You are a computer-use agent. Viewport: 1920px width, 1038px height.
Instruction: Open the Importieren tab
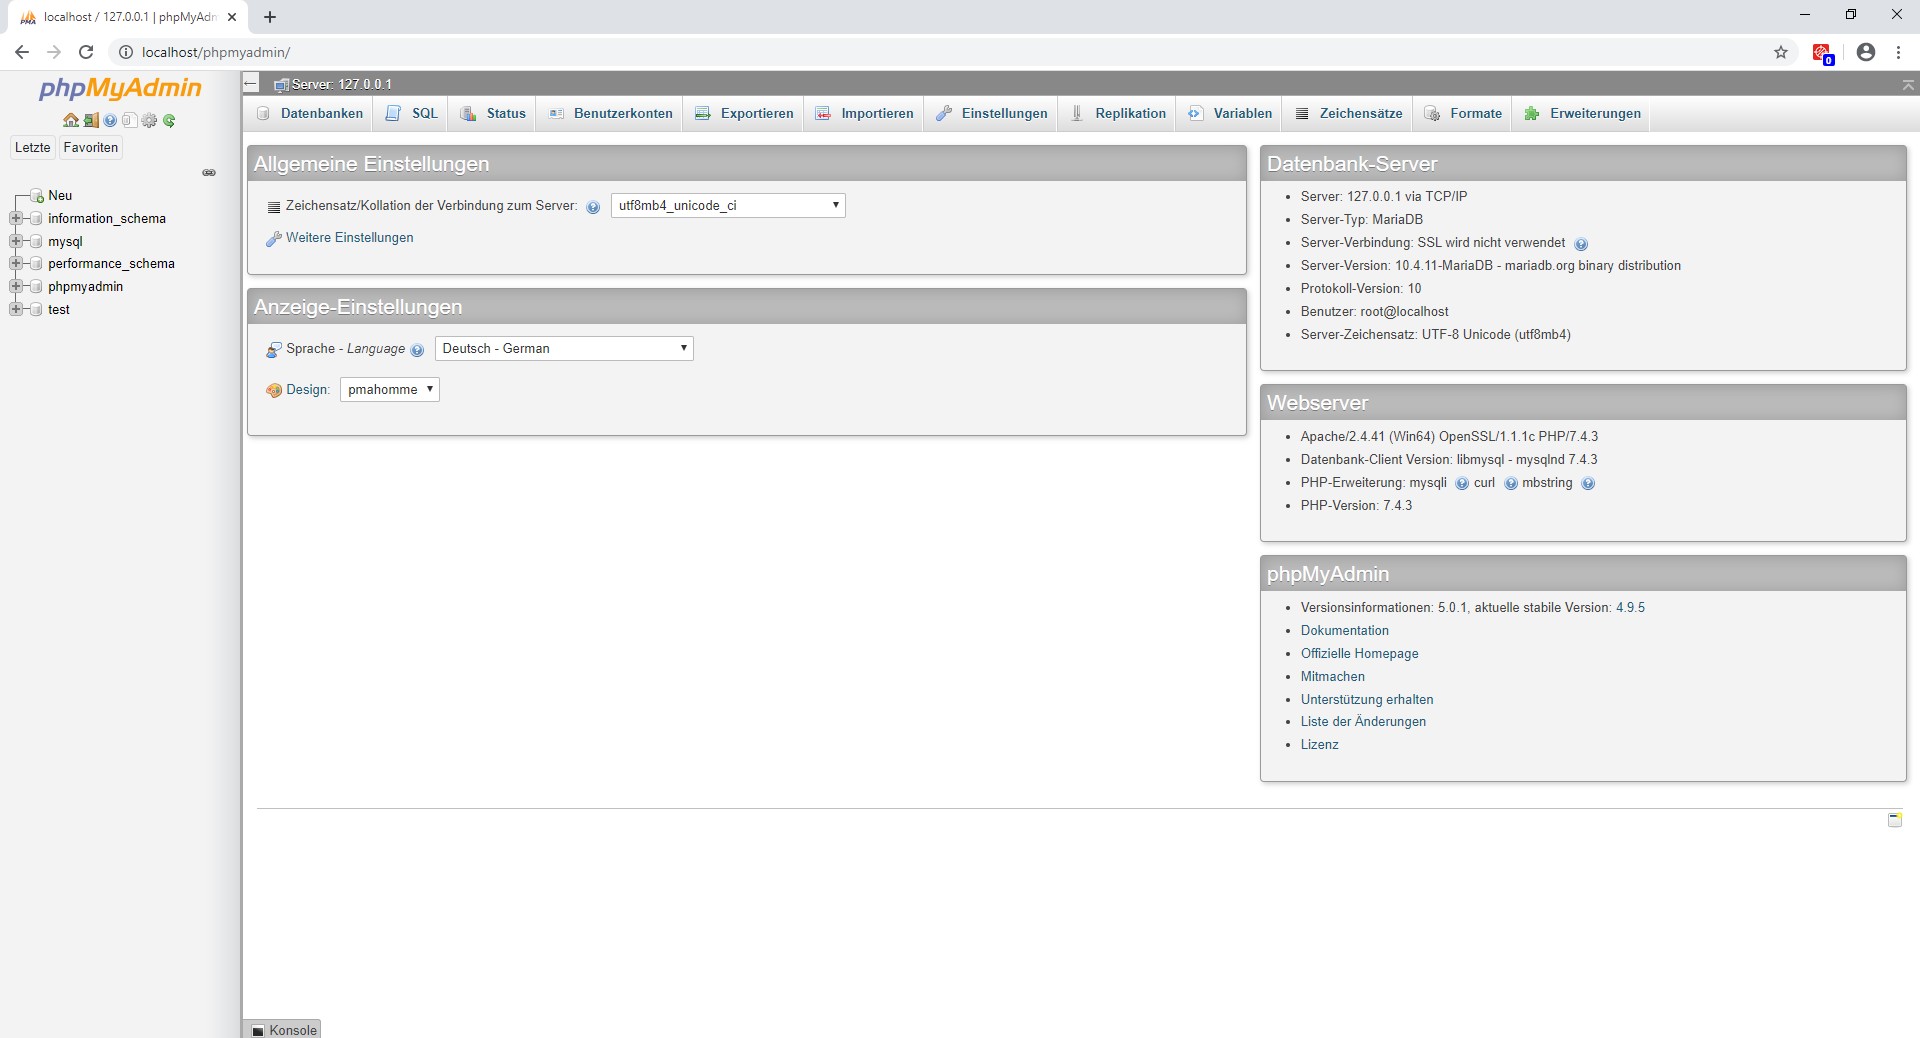tap(864, 114)
